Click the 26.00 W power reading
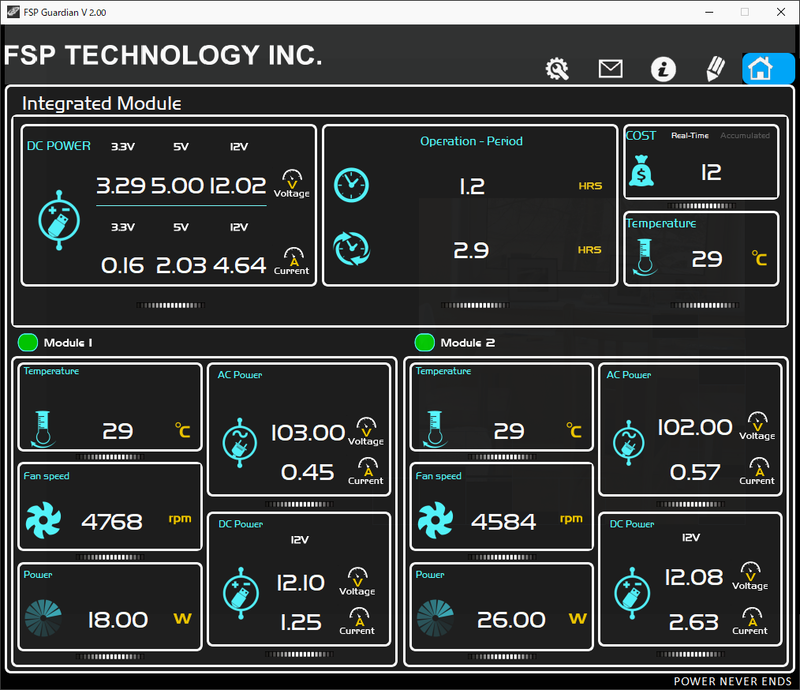 click(511, 620)
